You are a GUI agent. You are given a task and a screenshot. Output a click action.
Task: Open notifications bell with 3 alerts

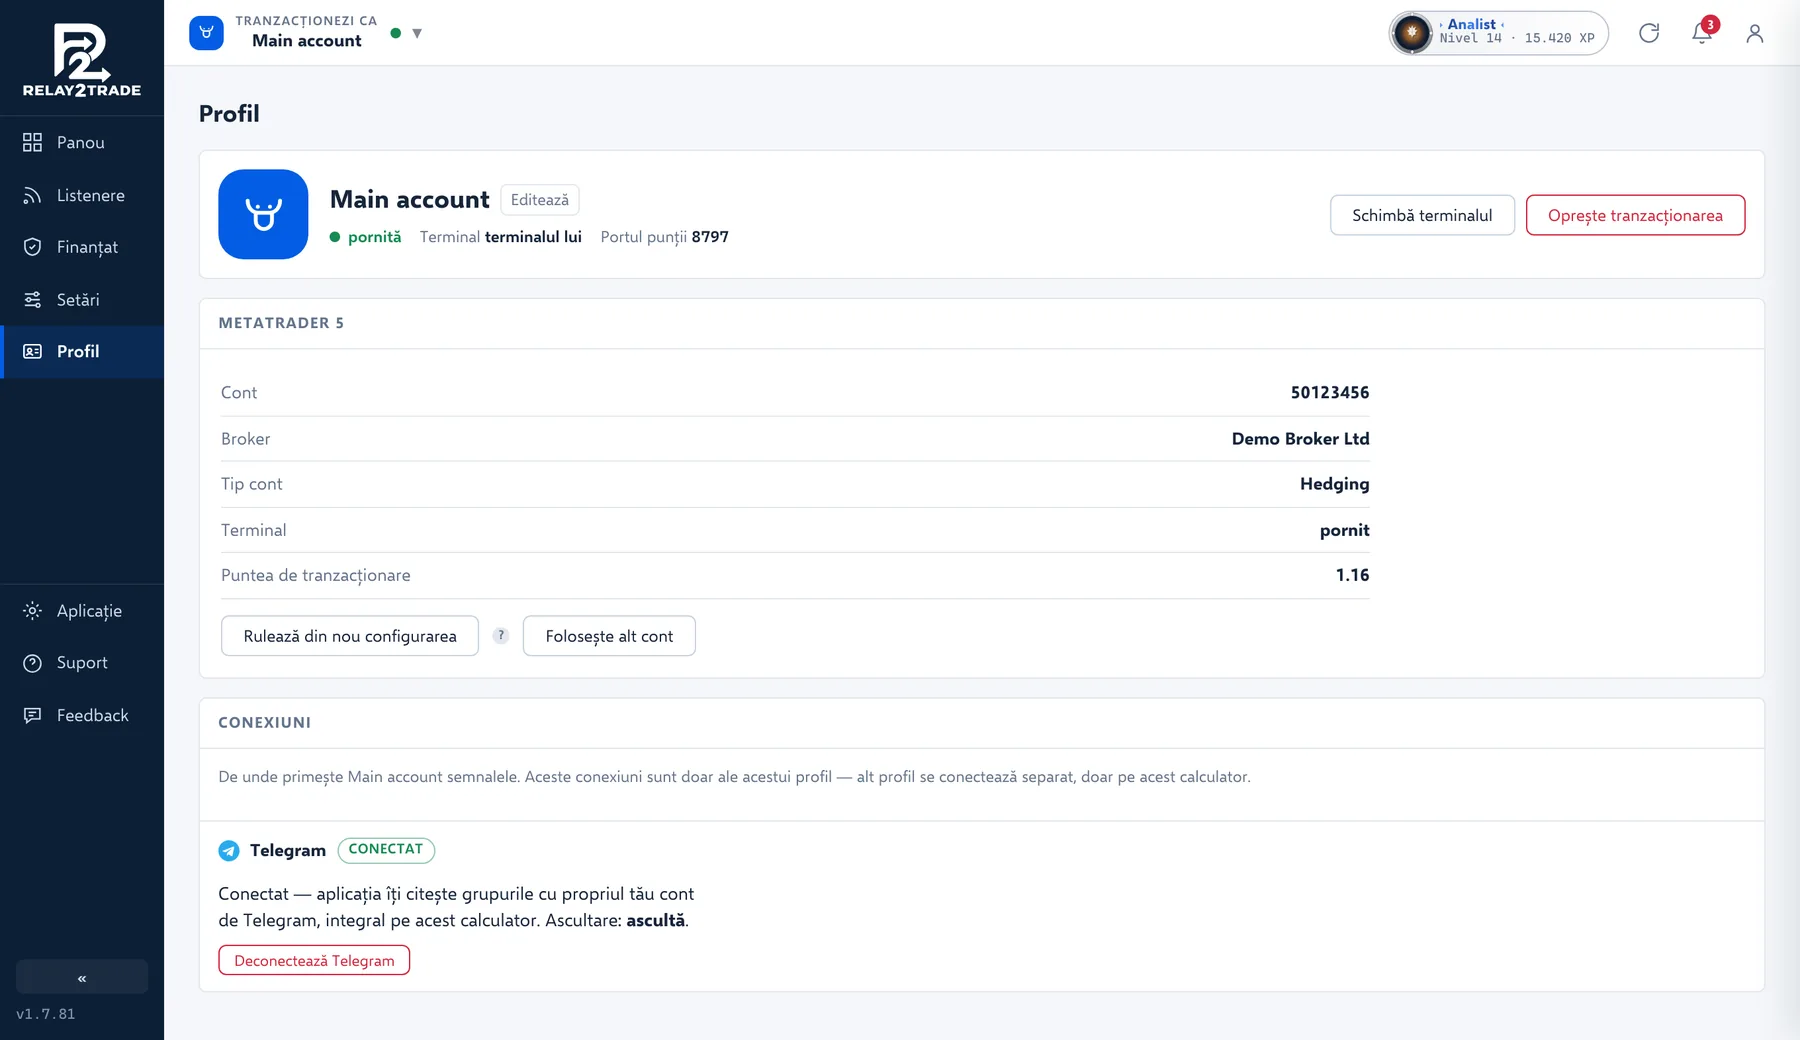(x=1702, y=33)
